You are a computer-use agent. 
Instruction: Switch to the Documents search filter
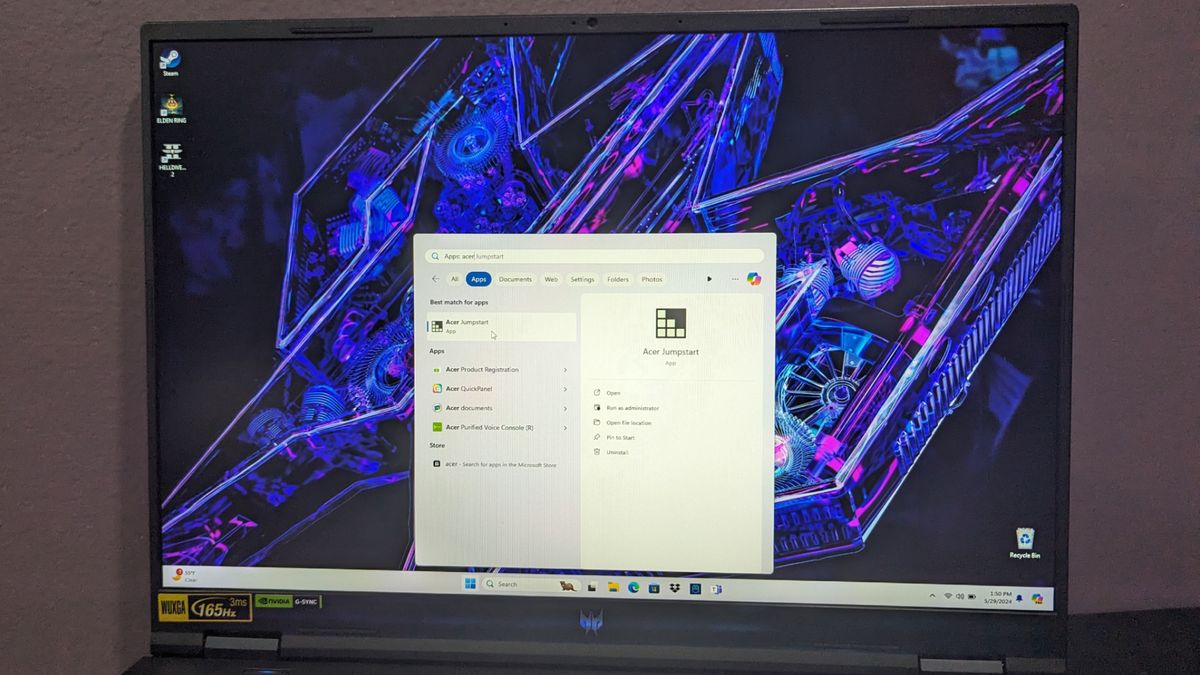515,279
